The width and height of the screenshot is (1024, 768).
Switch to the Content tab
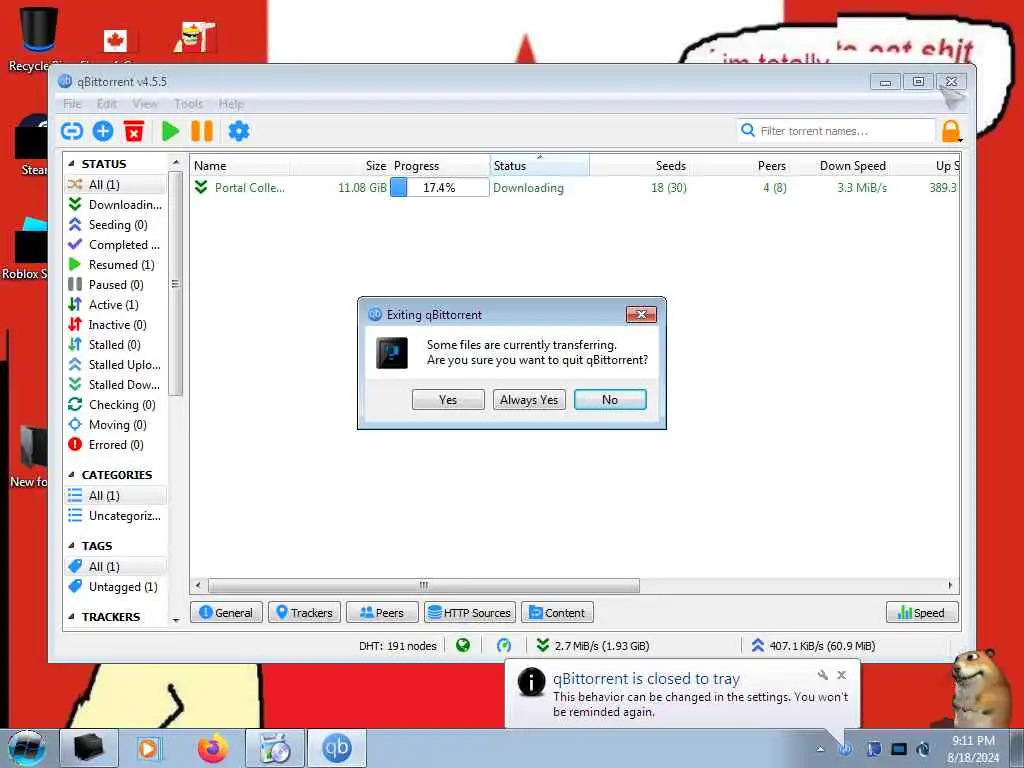coord(557,613)
